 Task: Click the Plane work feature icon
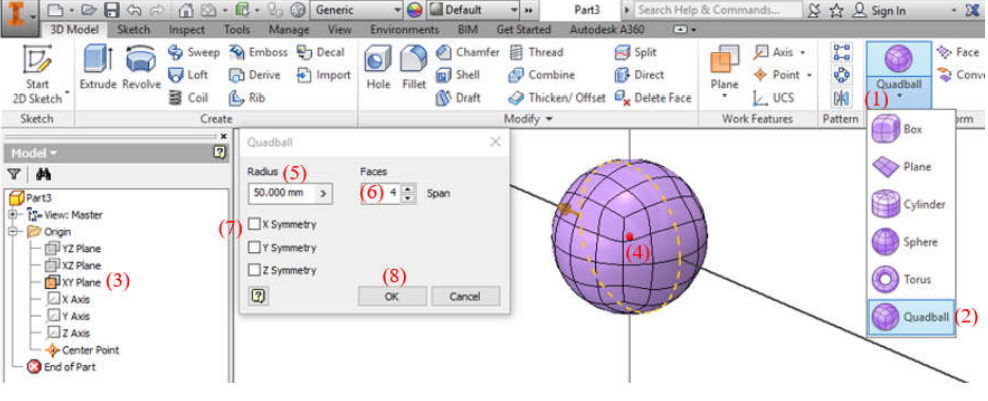pos(724,63)
